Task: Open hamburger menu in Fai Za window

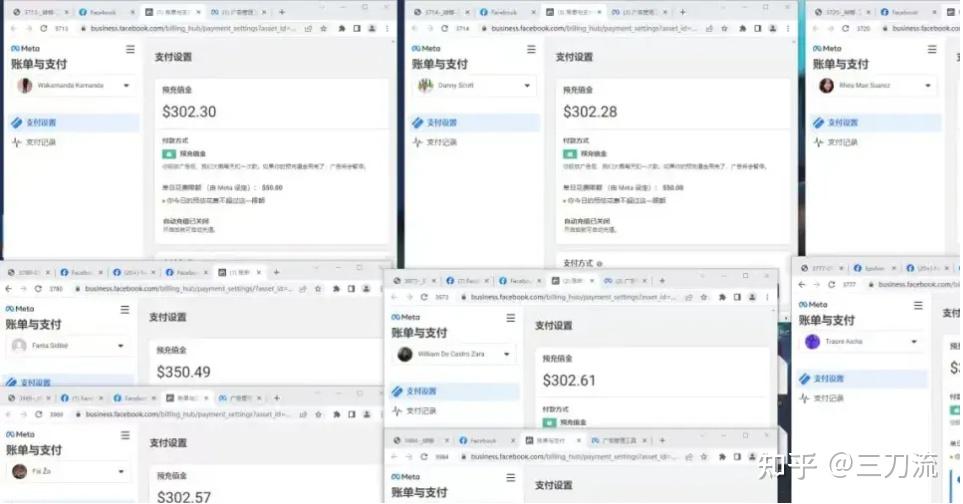Action: tap(125, 435)
